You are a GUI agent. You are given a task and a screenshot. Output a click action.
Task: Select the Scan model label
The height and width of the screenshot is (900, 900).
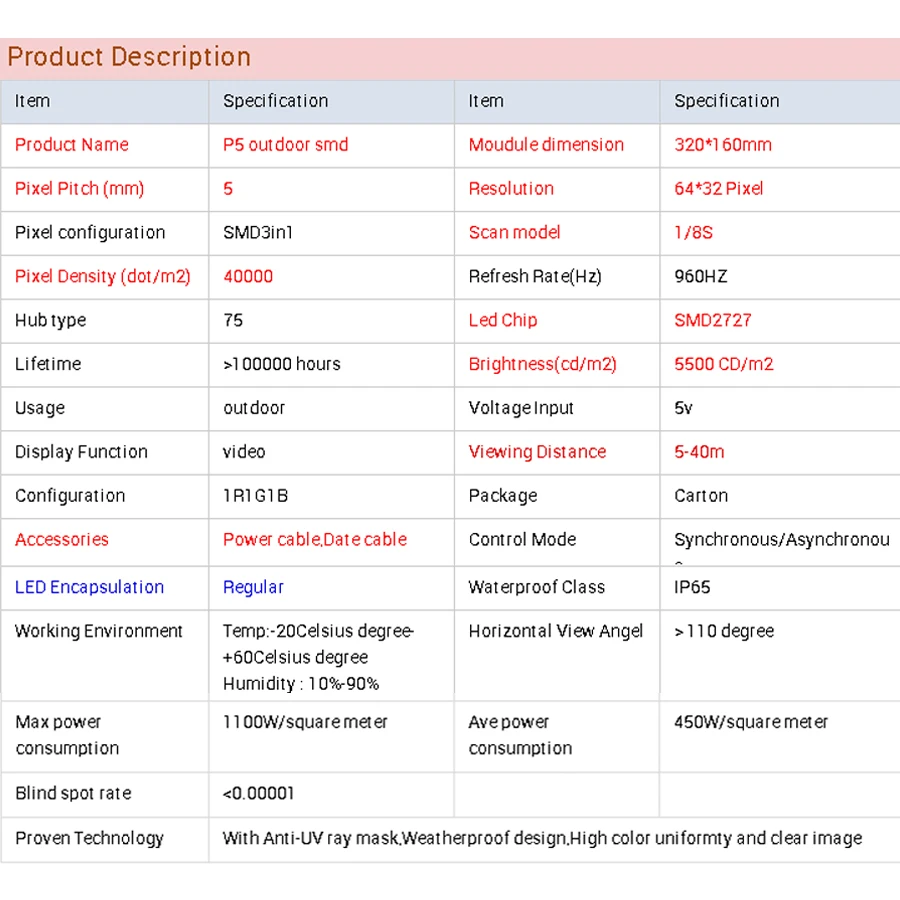click(x=514, y=233)
